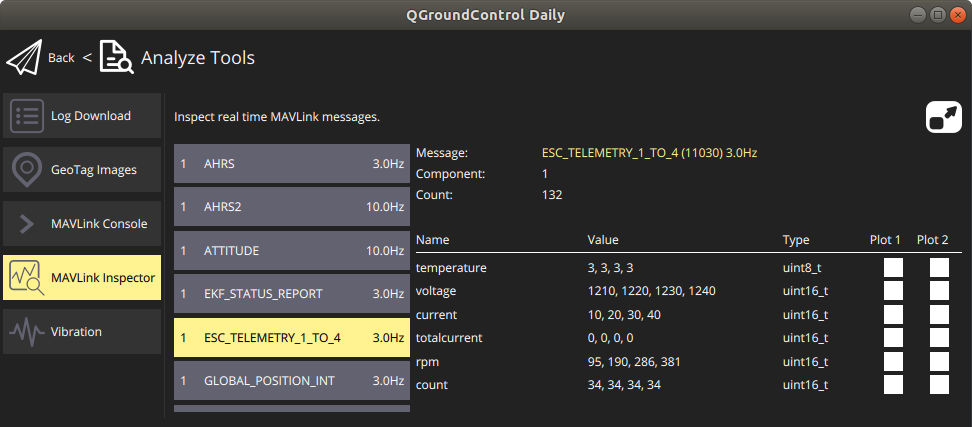
Task: Enable Plot 2 for current
Action: click(939, 314)
